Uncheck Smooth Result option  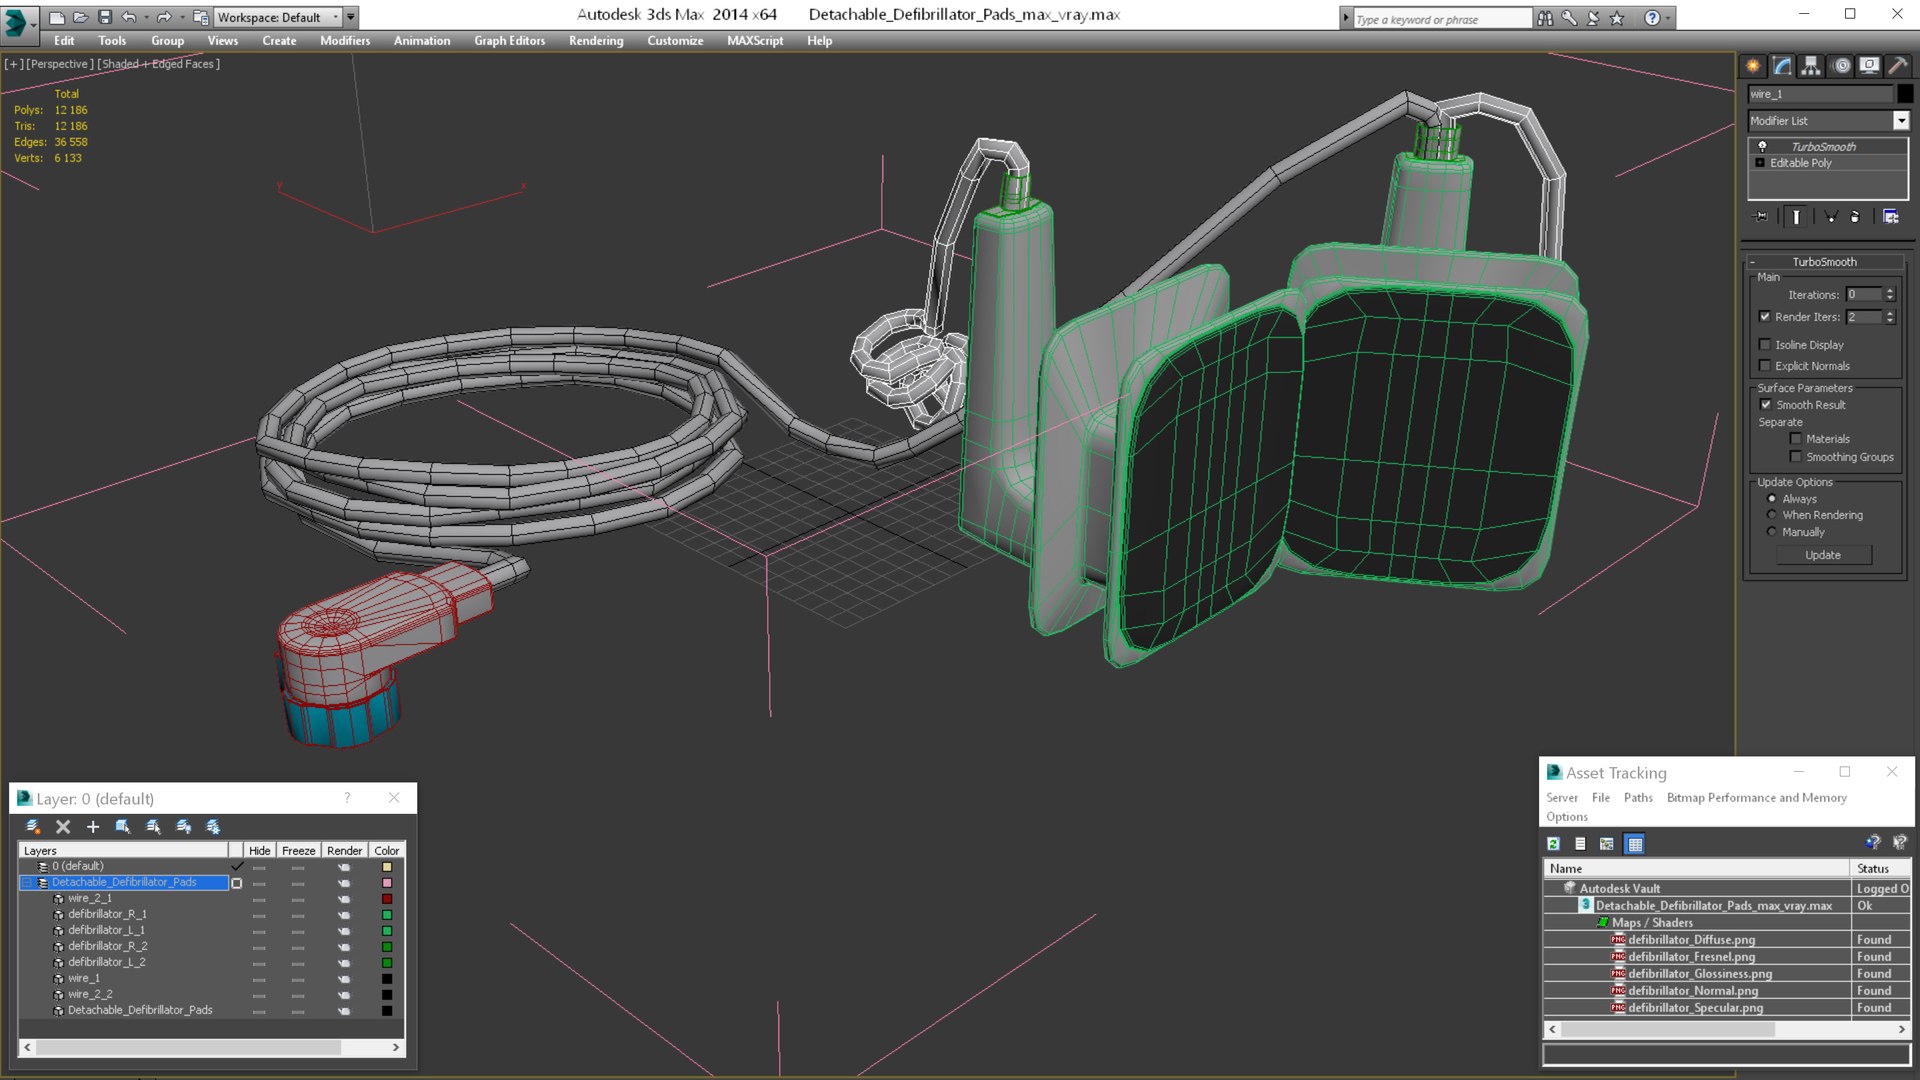tap(1765, 405)
